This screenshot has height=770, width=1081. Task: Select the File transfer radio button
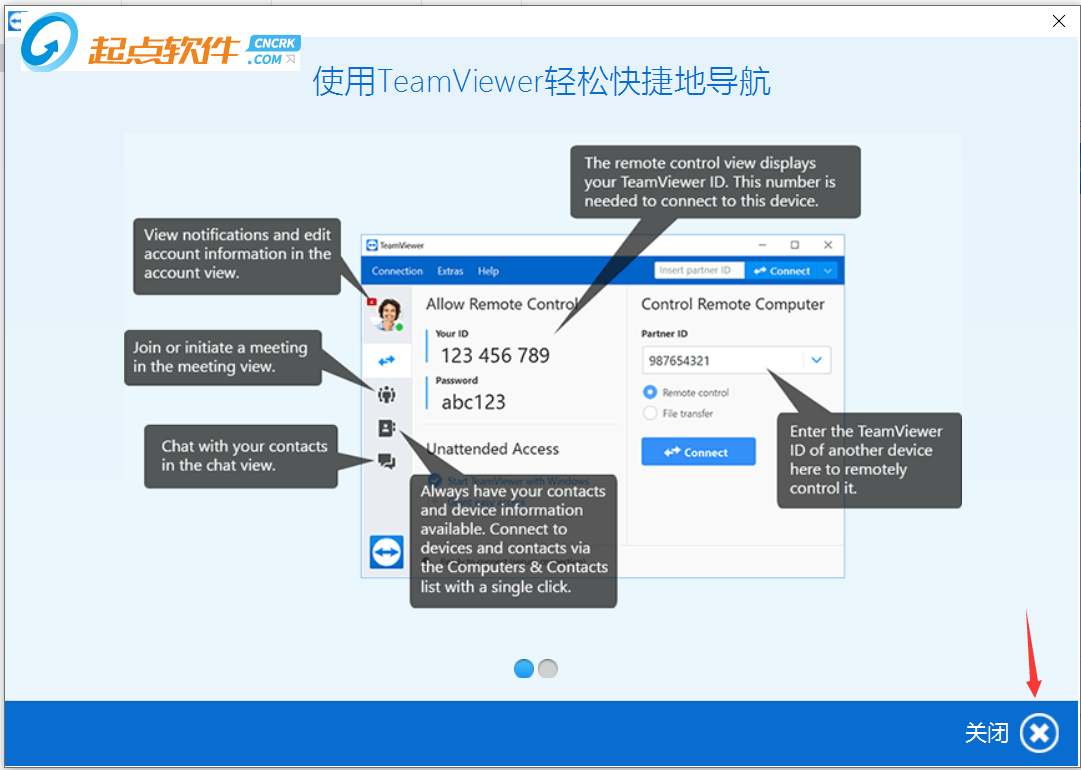649,414
